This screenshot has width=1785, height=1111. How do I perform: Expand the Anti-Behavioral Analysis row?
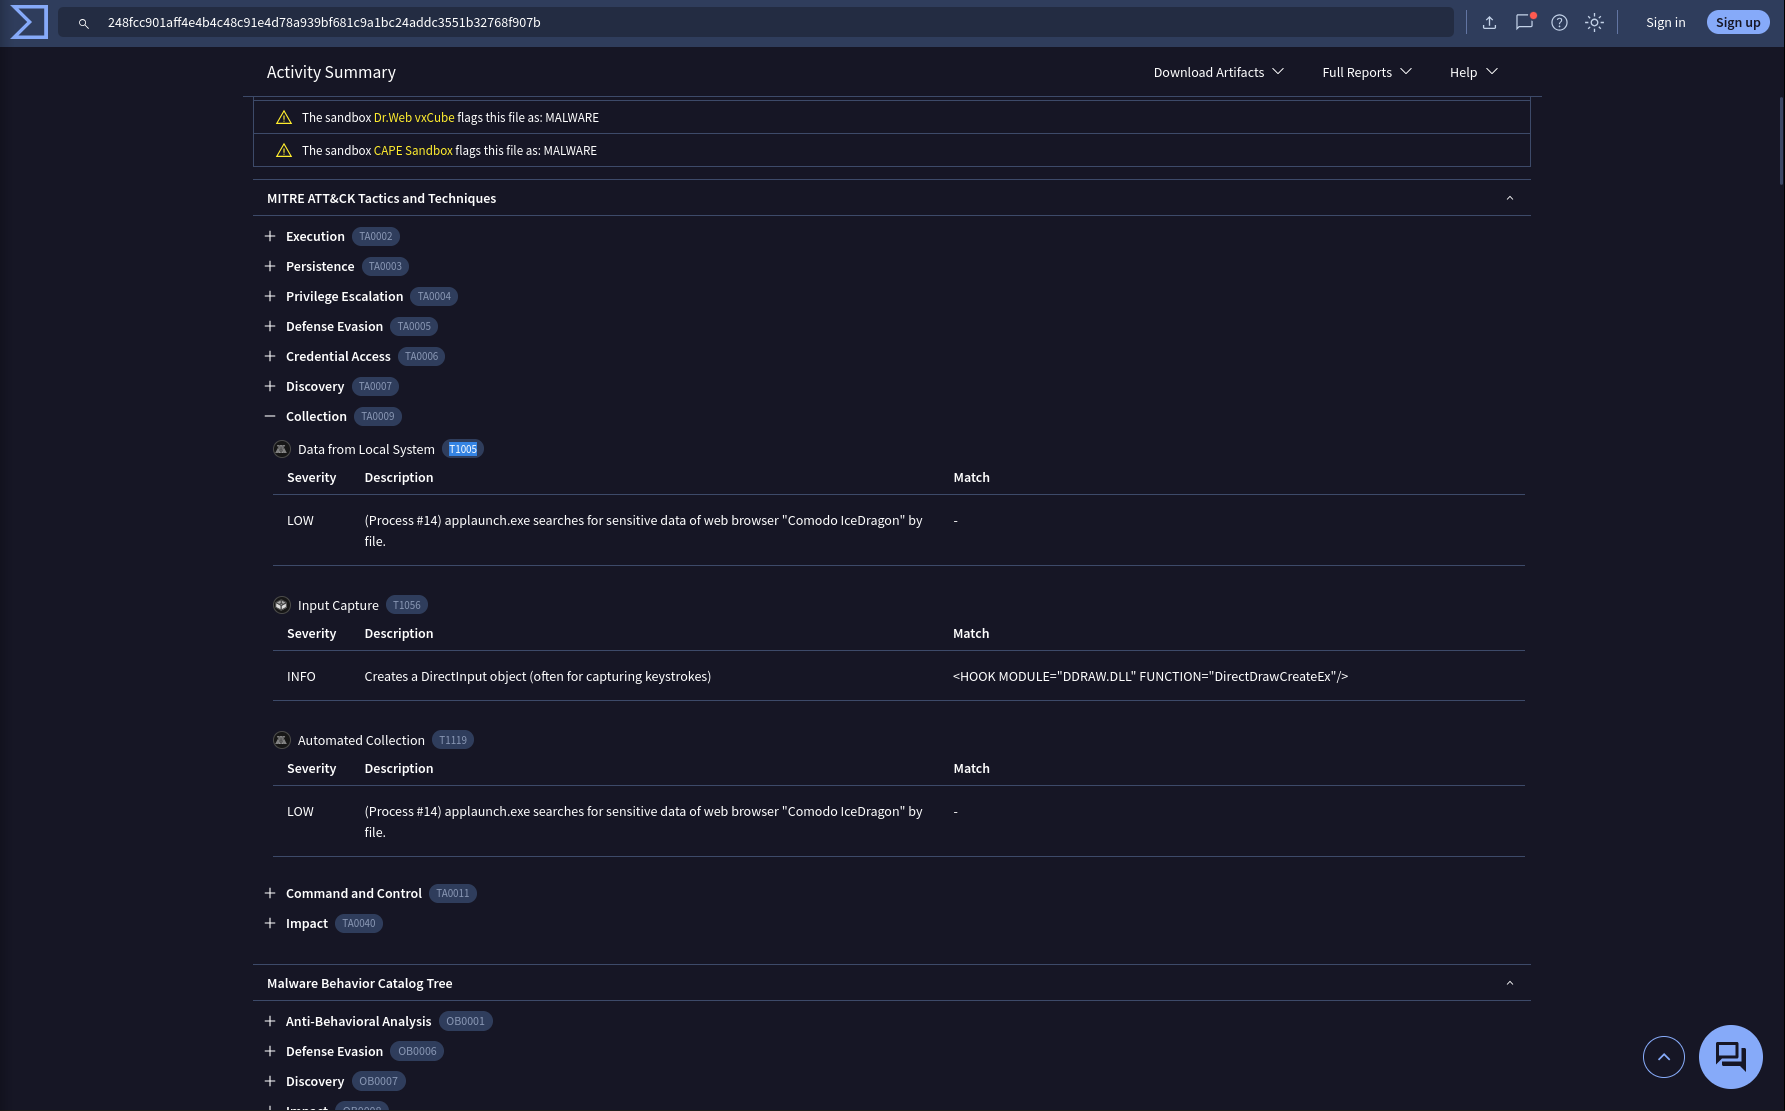pyautogui.click(x=270, y=1021)
